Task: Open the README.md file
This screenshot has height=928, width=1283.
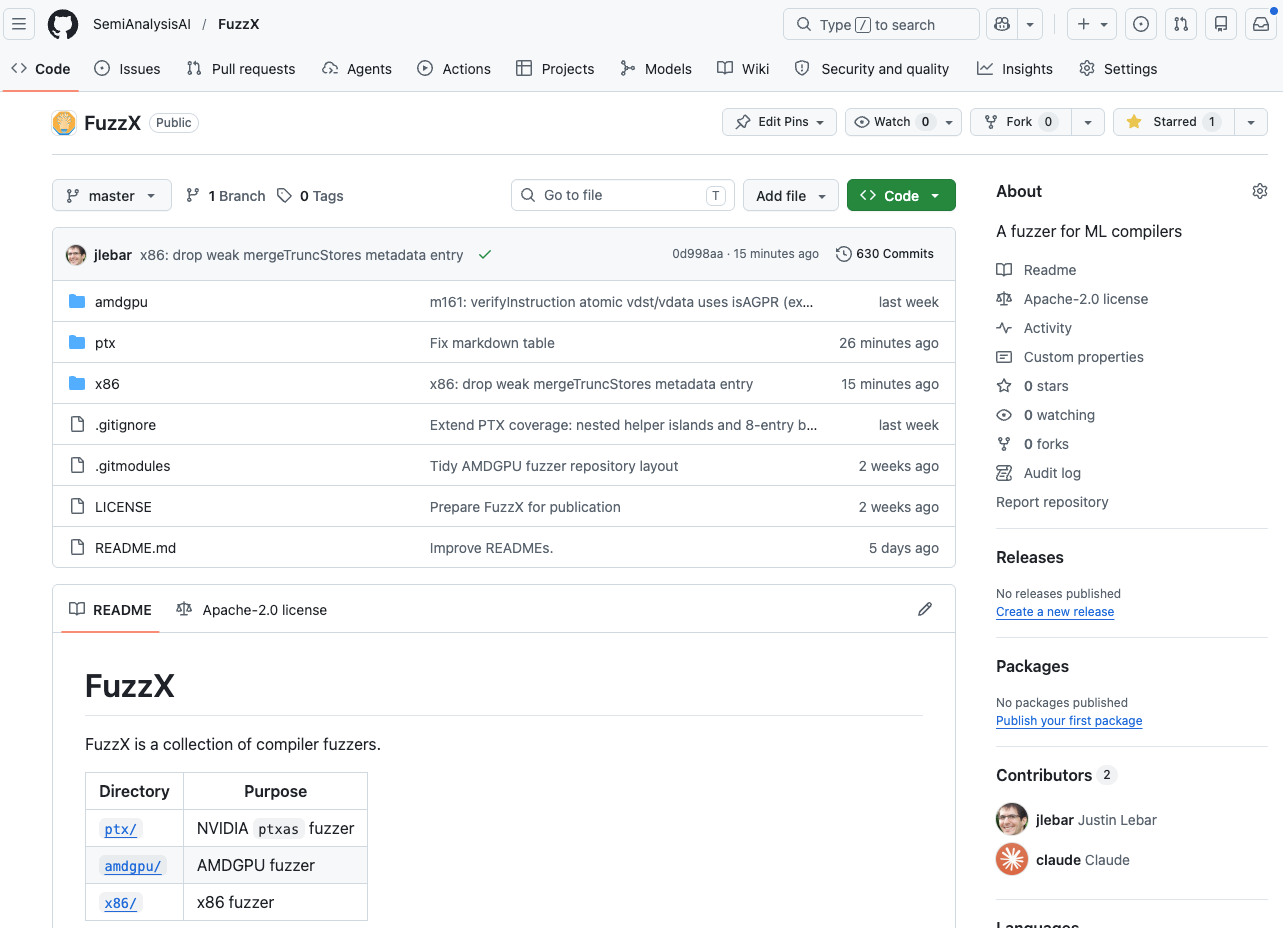Action: pos(135,548)
